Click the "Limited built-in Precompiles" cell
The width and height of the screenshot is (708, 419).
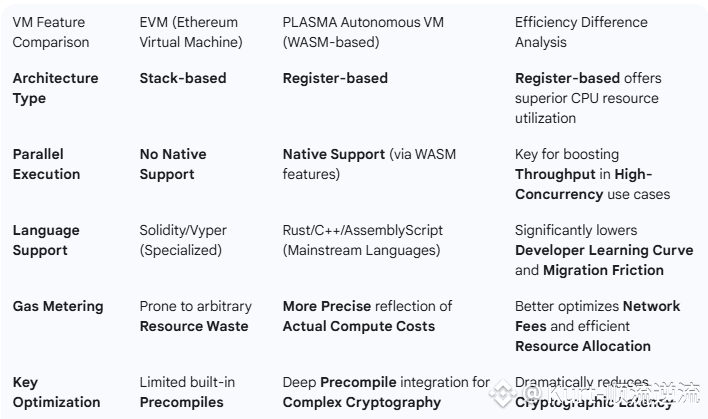coord(187,392)
